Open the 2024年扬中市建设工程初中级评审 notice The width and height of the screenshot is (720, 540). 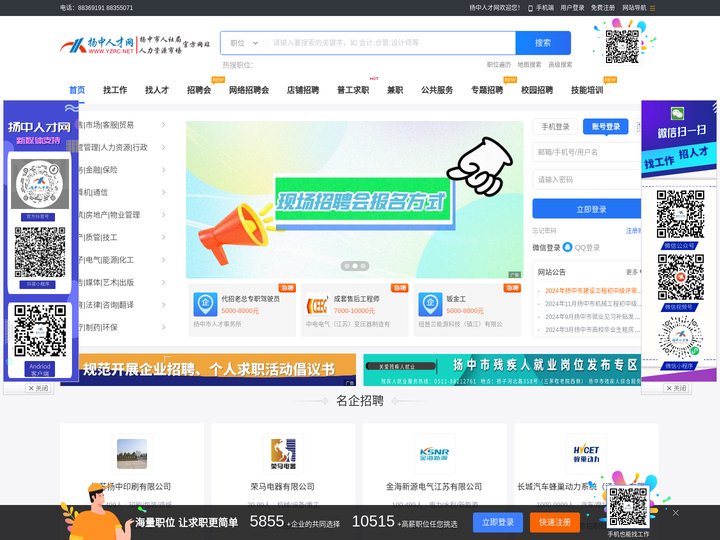click(592, 291)
